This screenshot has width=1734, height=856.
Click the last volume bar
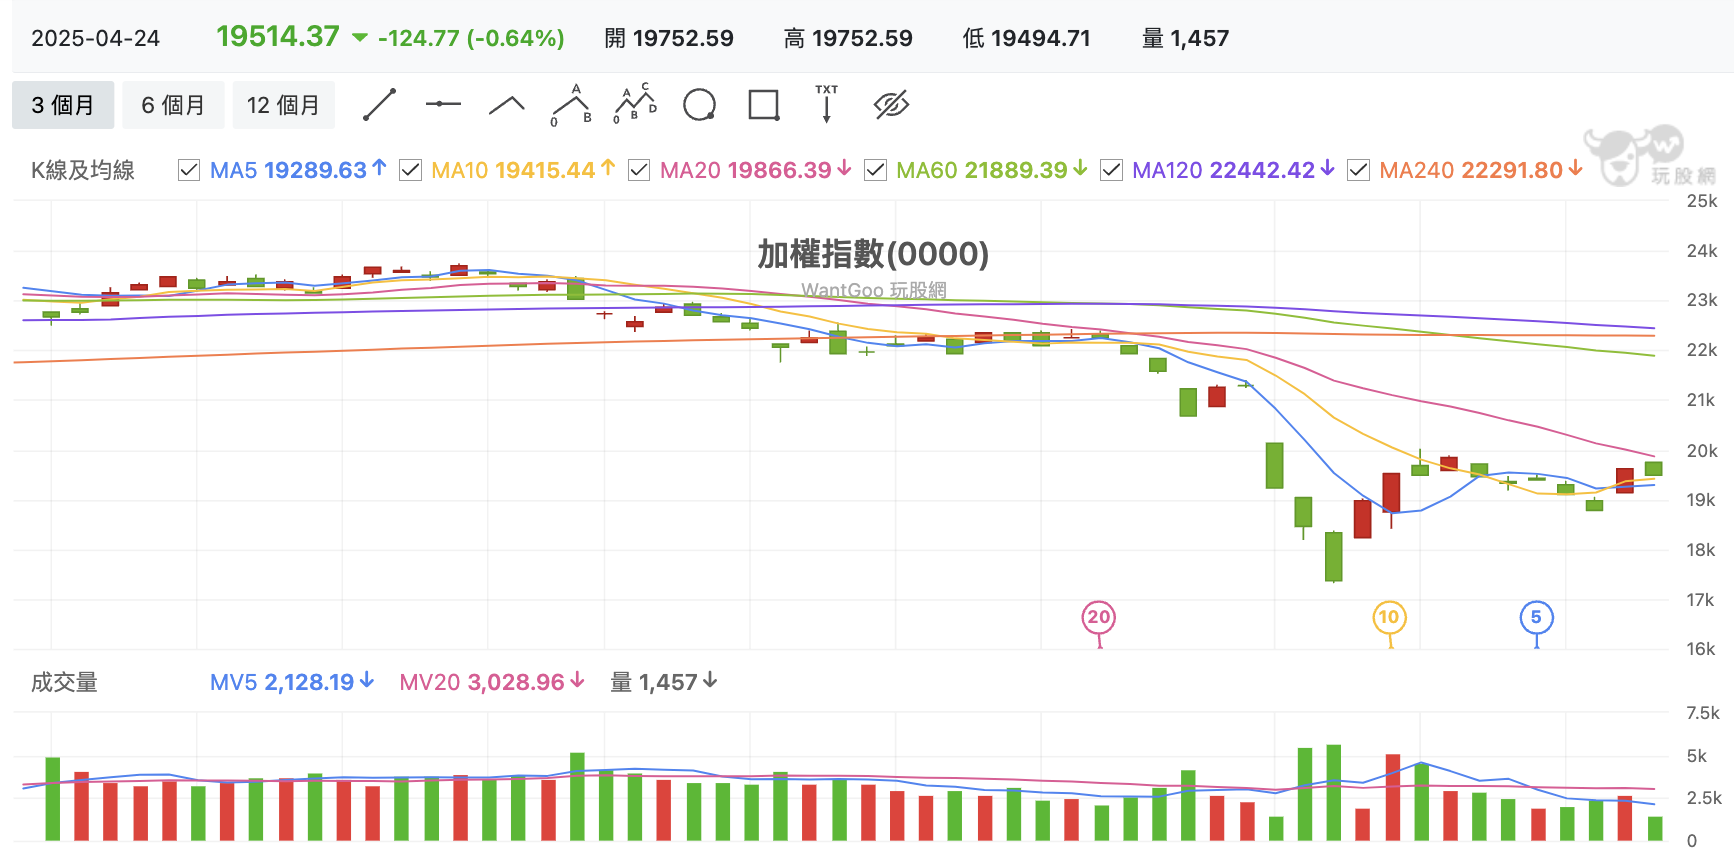[x=1655, y=829]
